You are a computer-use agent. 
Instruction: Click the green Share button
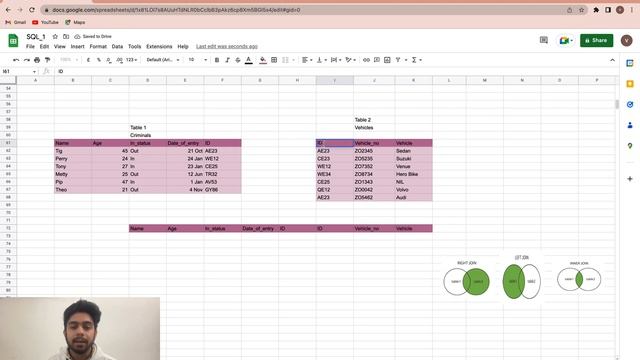[x=596, y=40]
